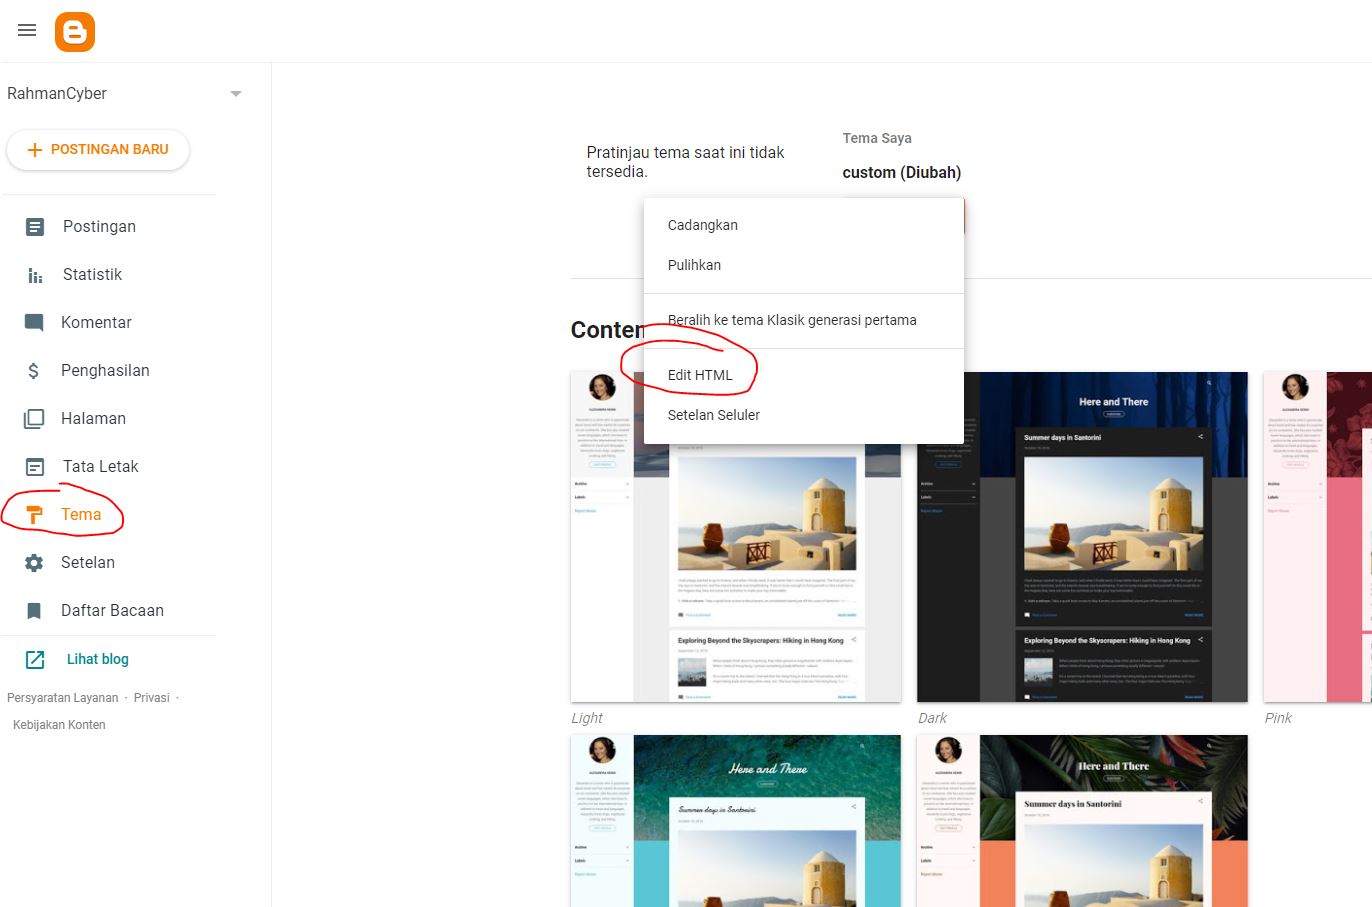The image size is (1372, 907).
Task: Open Kebijakan Konten link
Action: point(59,725)
